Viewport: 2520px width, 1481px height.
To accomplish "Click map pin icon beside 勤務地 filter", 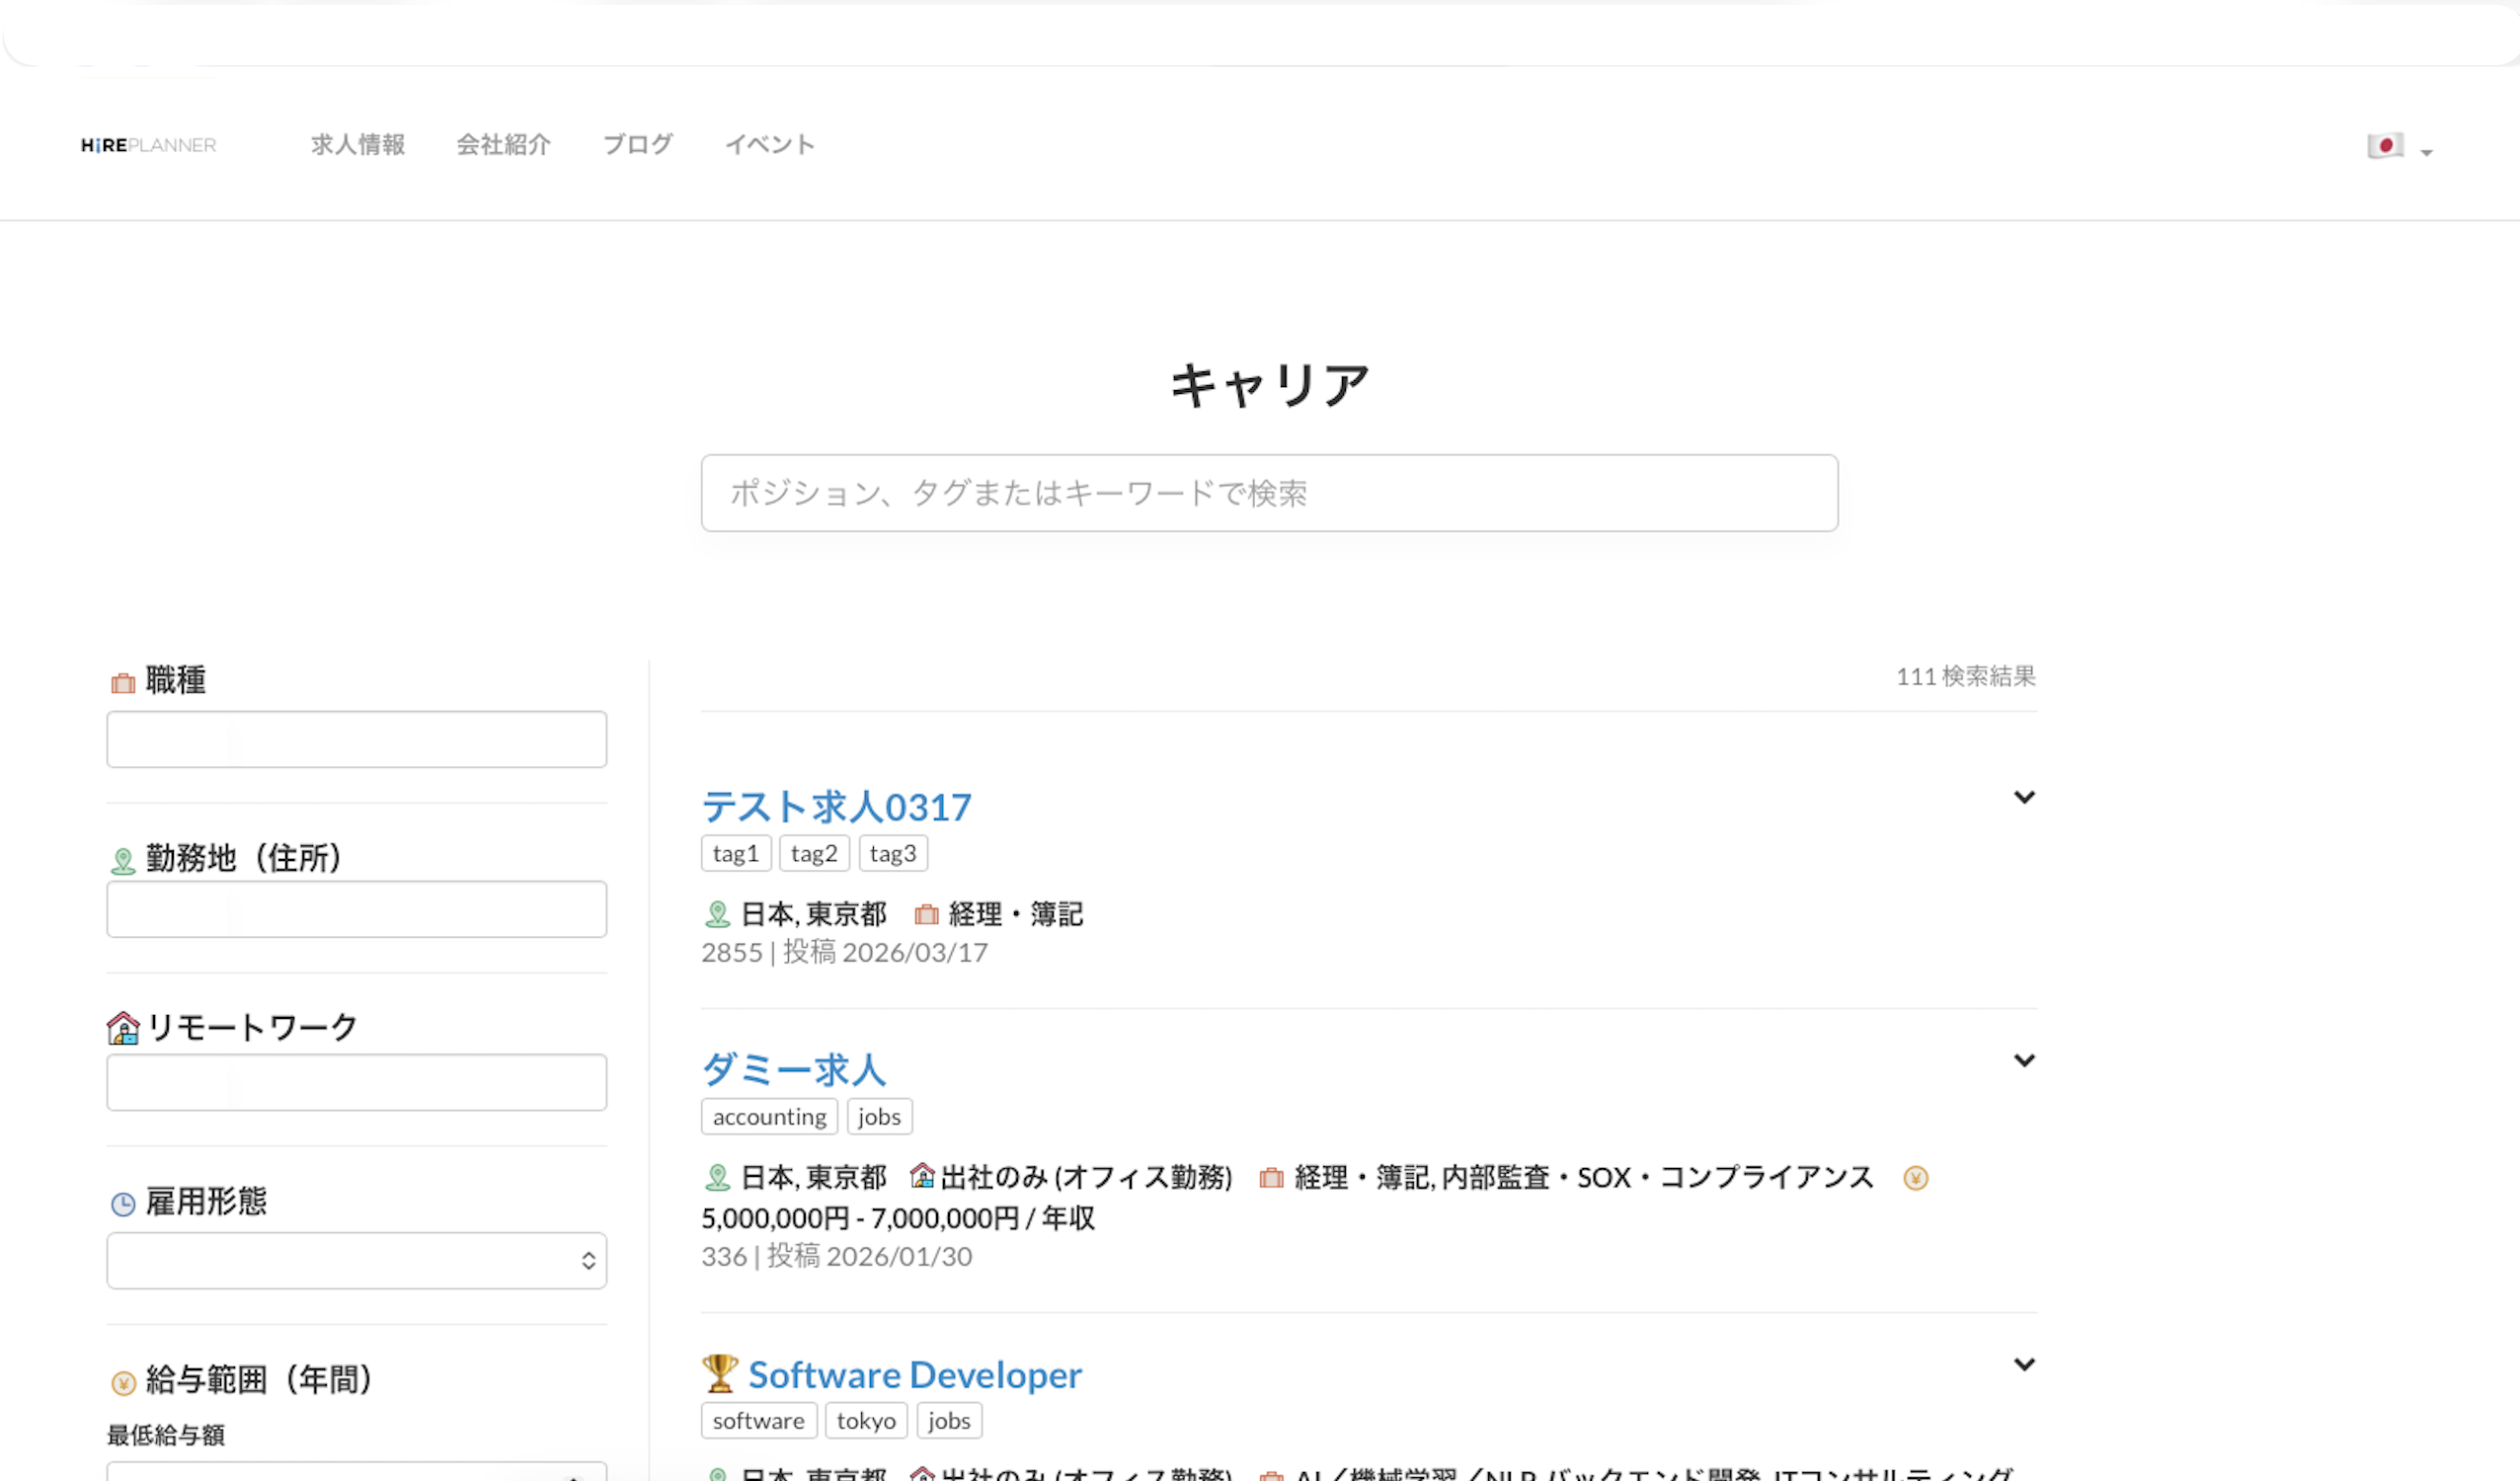I will click(x=123, y=861).
